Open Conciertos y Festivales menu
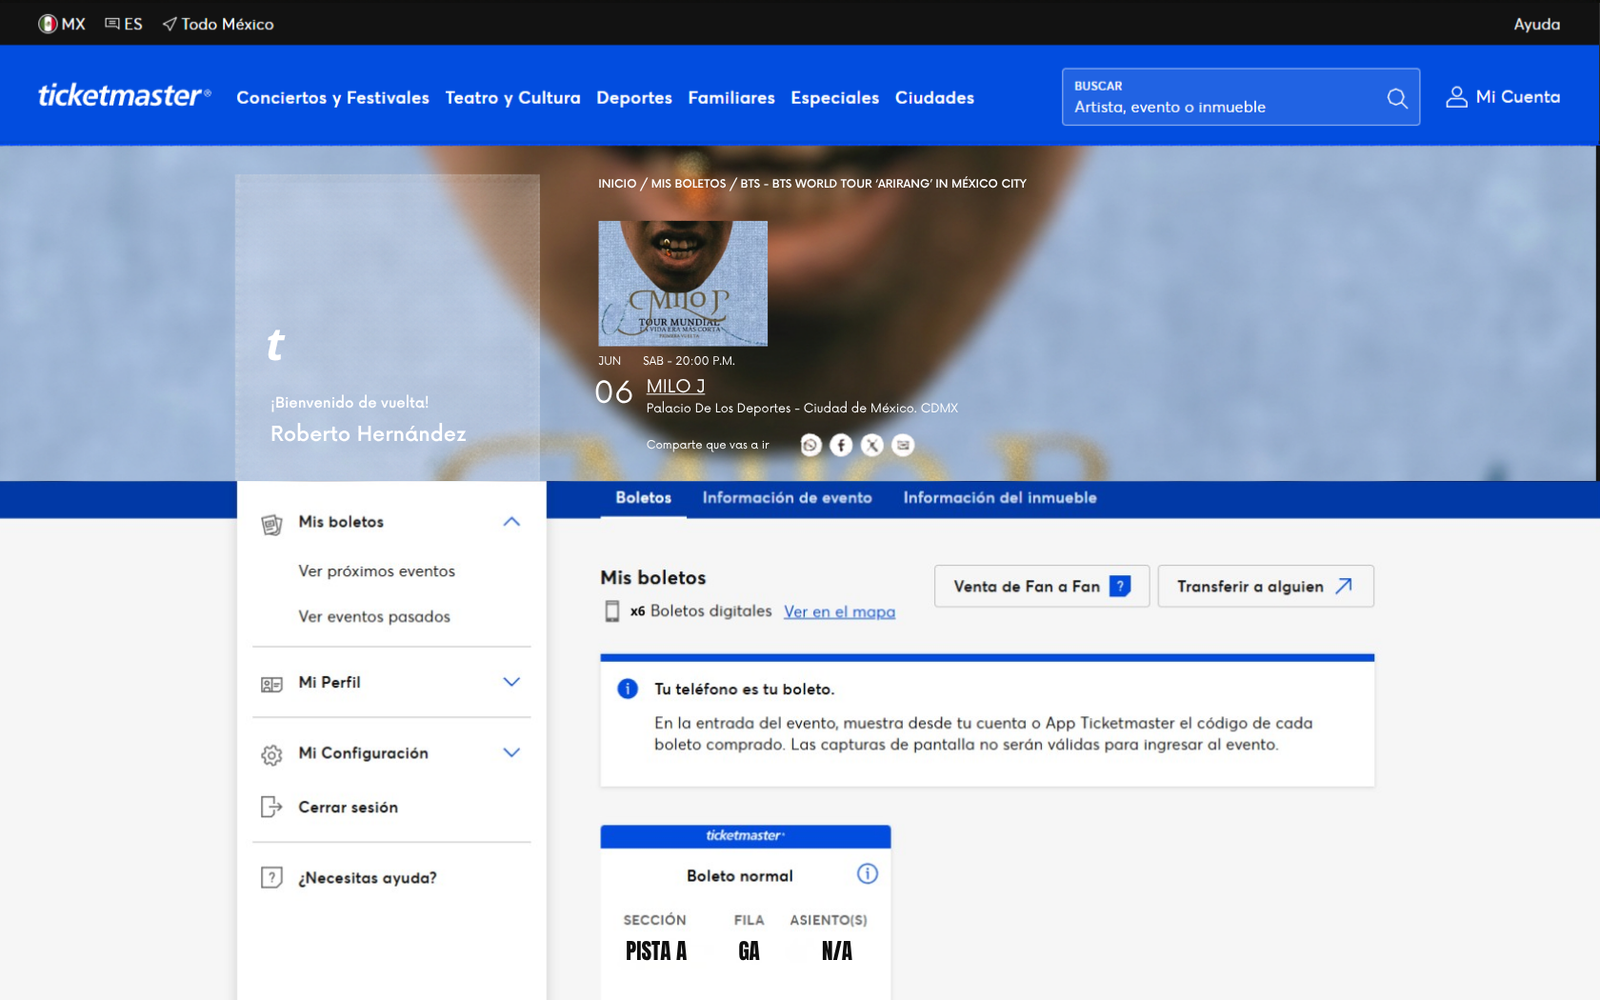This screenshot has height=1000, width=1600. (333, 98)
